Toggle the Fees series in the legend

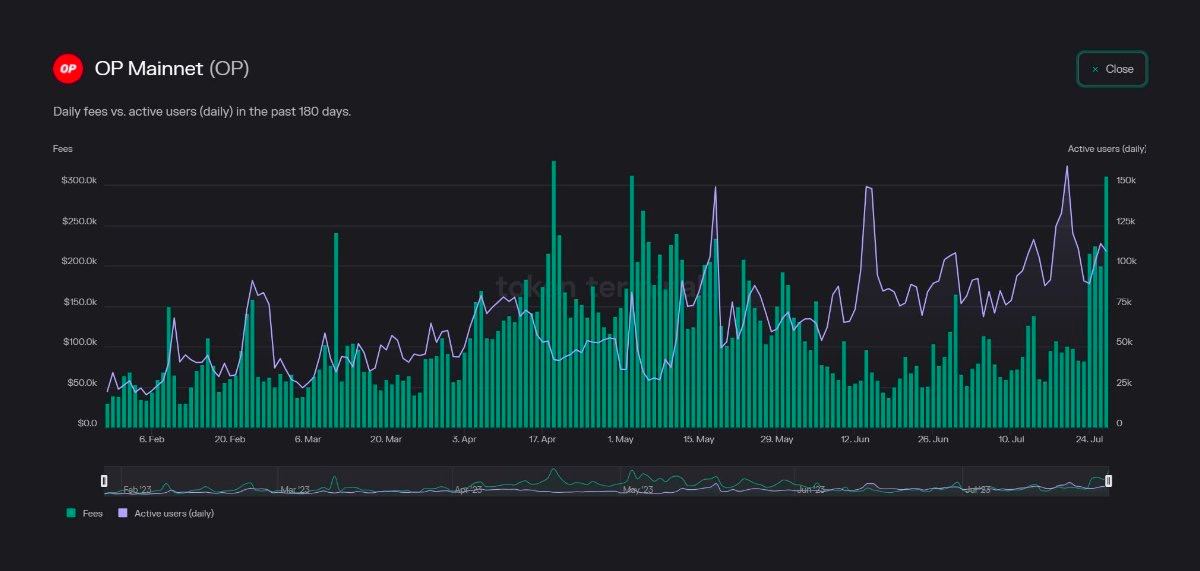[85, 513]
